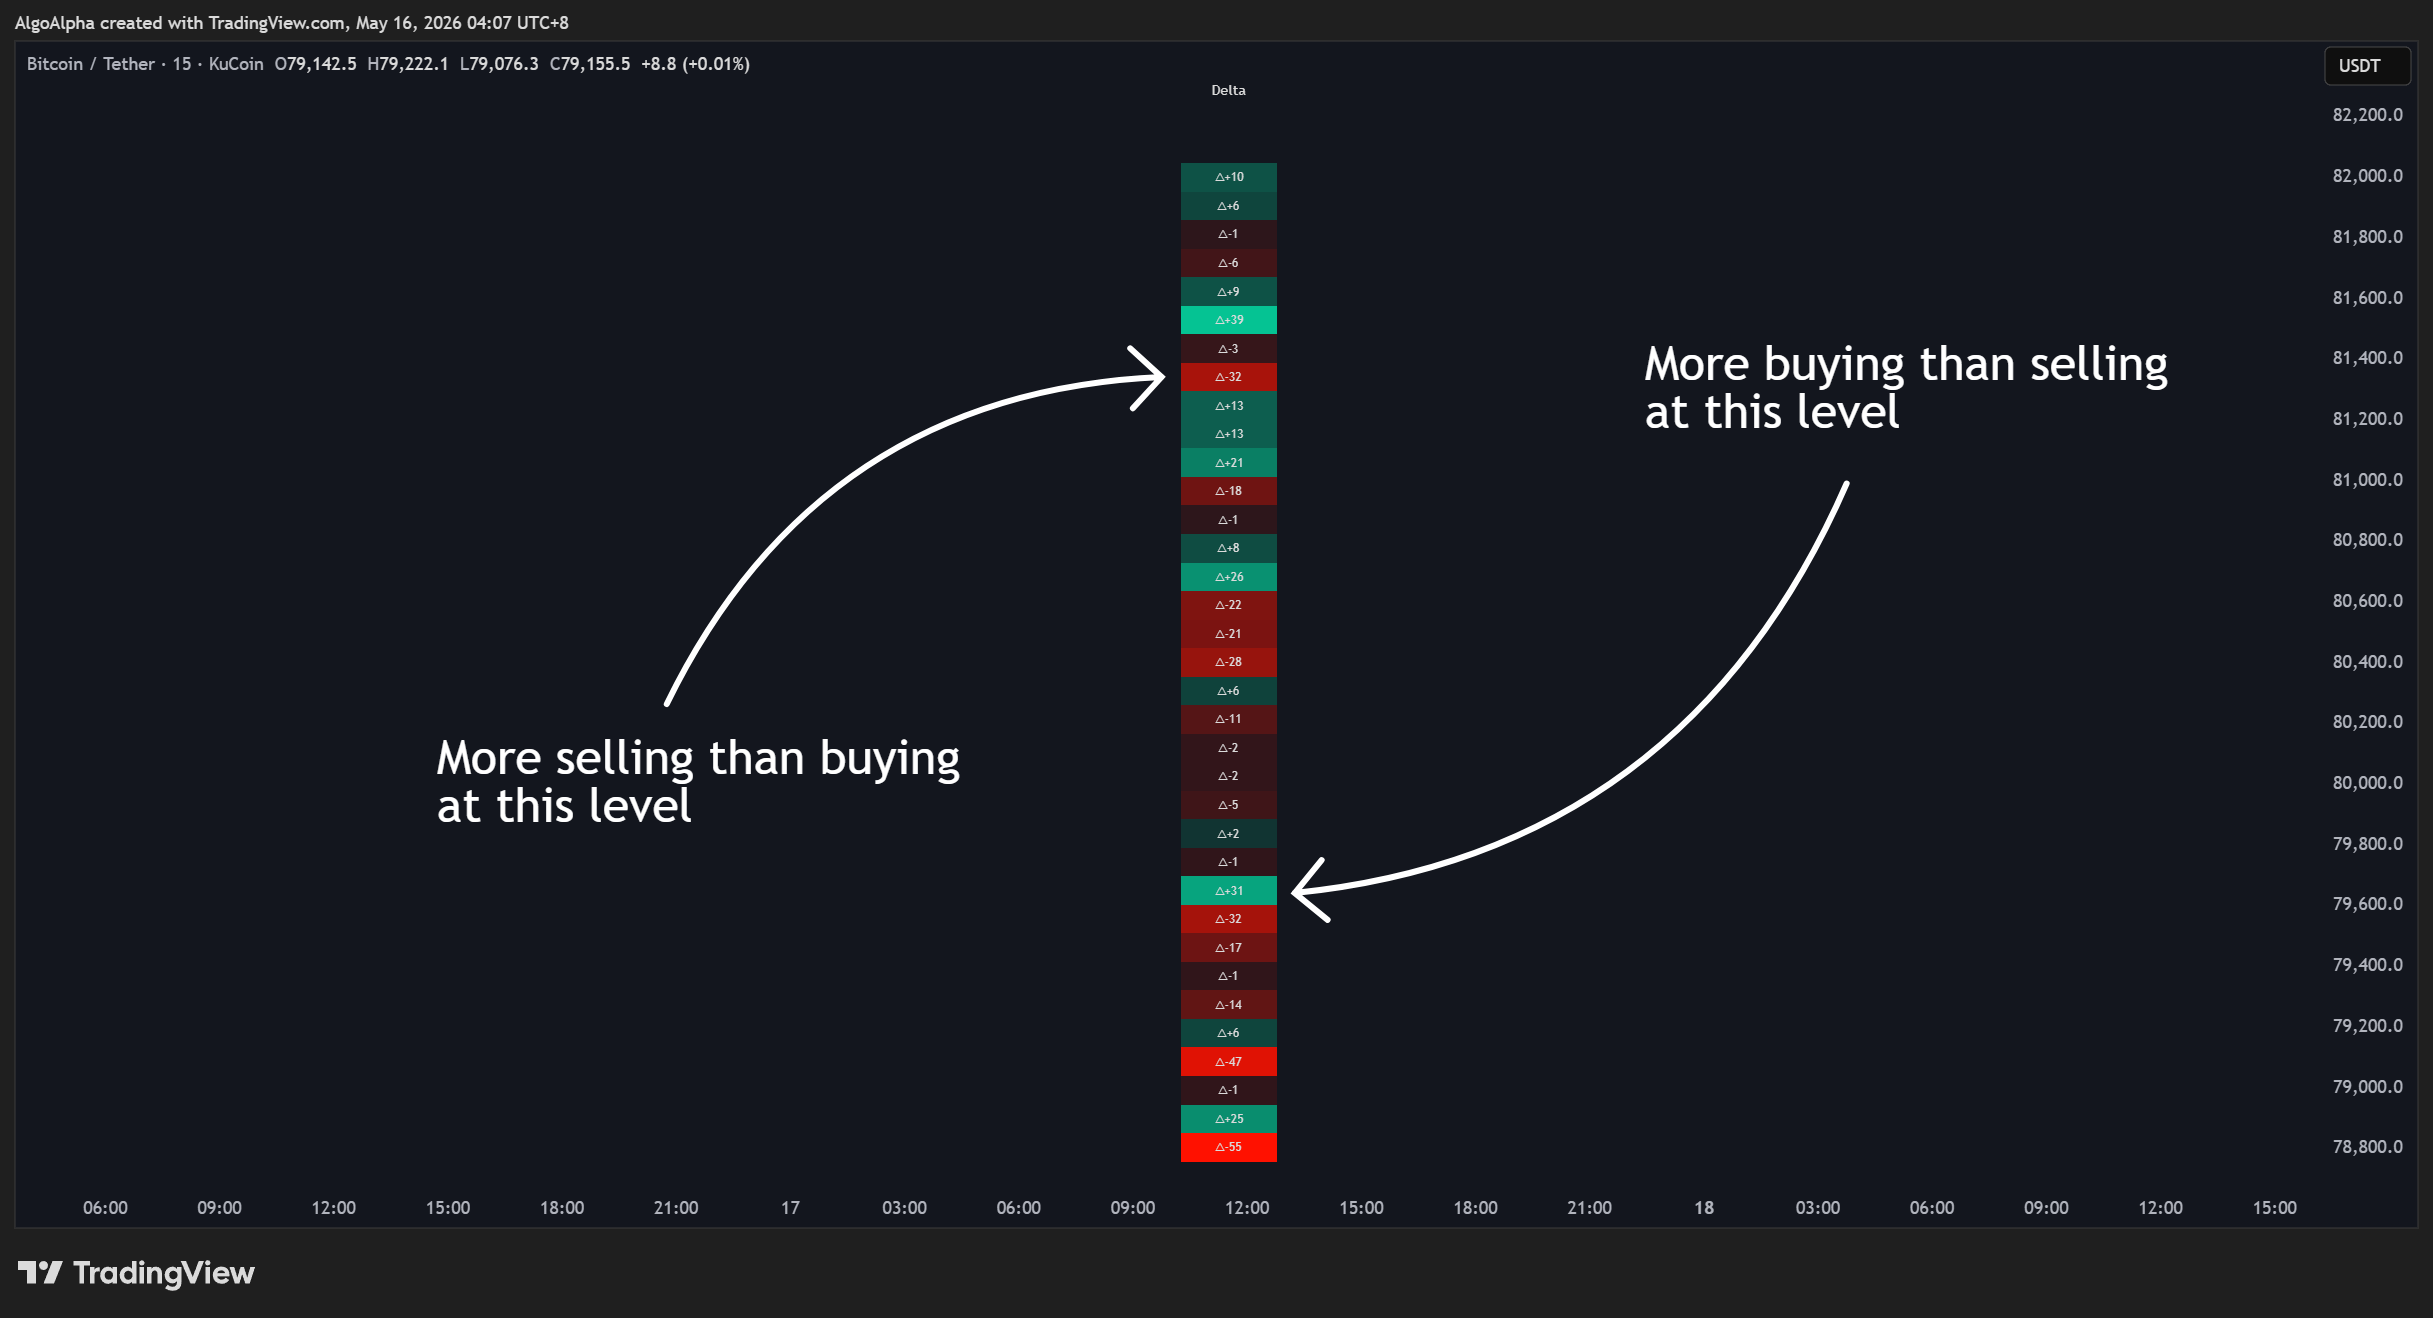Click the 80,600.0 price axis label

click(2367, 601)
